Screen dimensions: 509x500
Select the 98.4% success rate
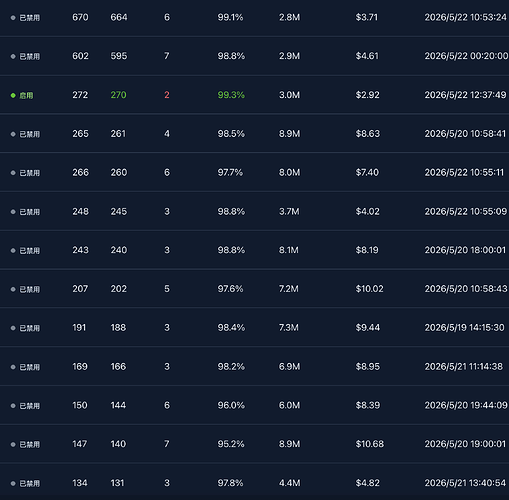coord(231,328)
